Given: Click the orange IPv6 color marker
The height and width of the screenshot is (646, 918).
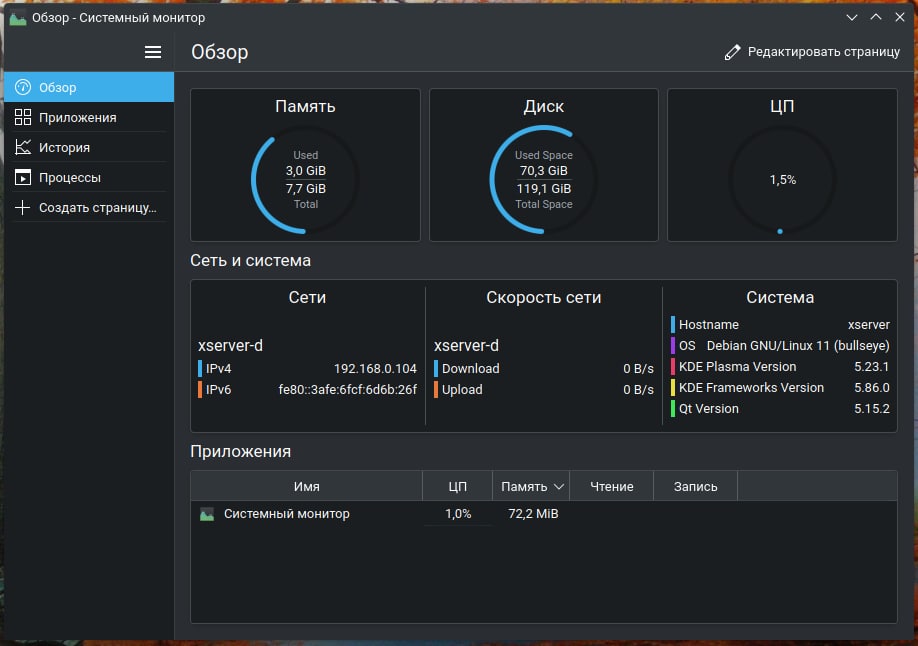Looking at the screenshot, I should click(x=200, y=389).
